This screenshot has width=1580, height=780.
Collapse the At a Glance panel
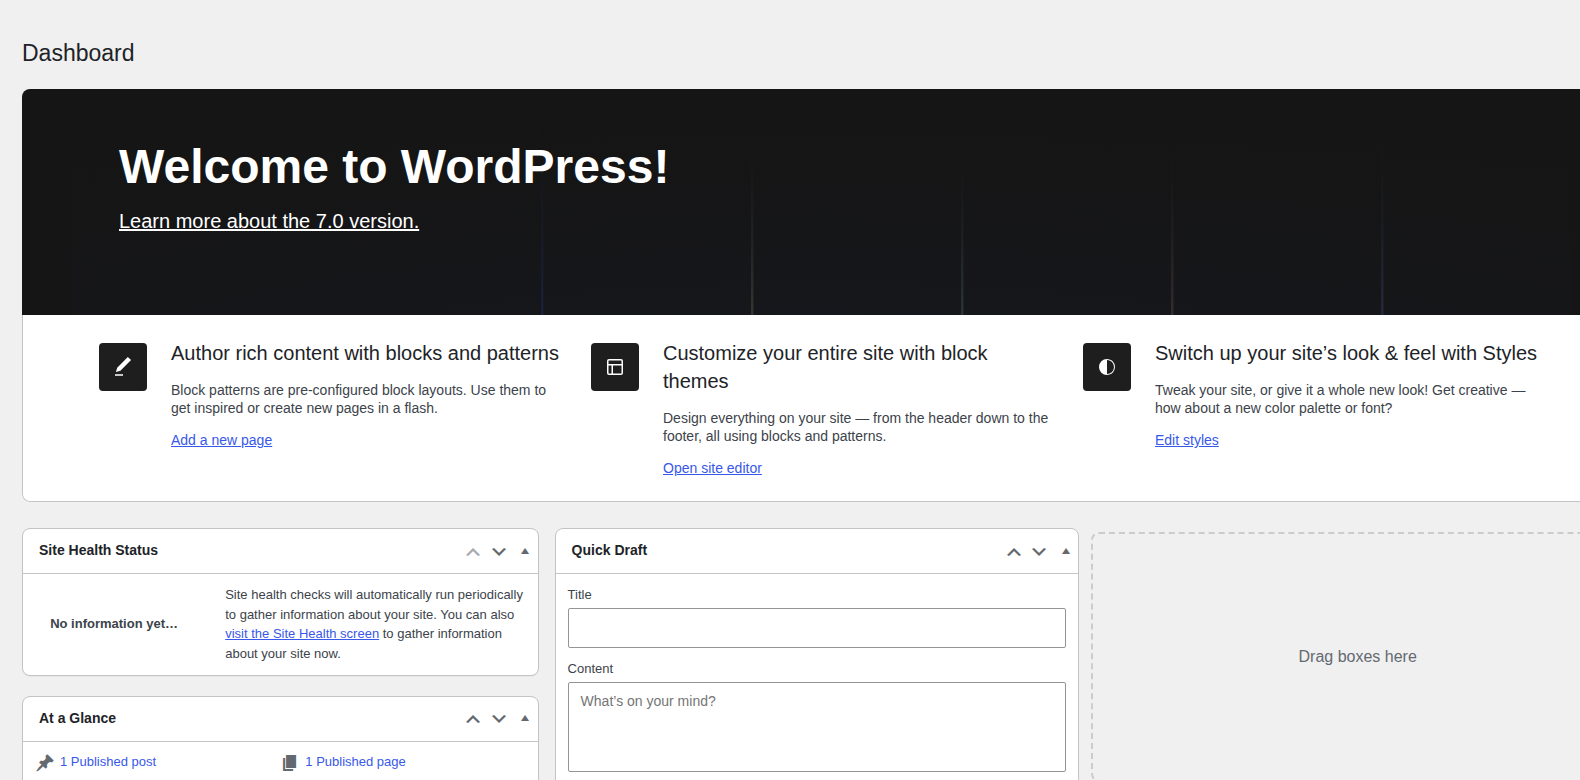coord(525,719)
